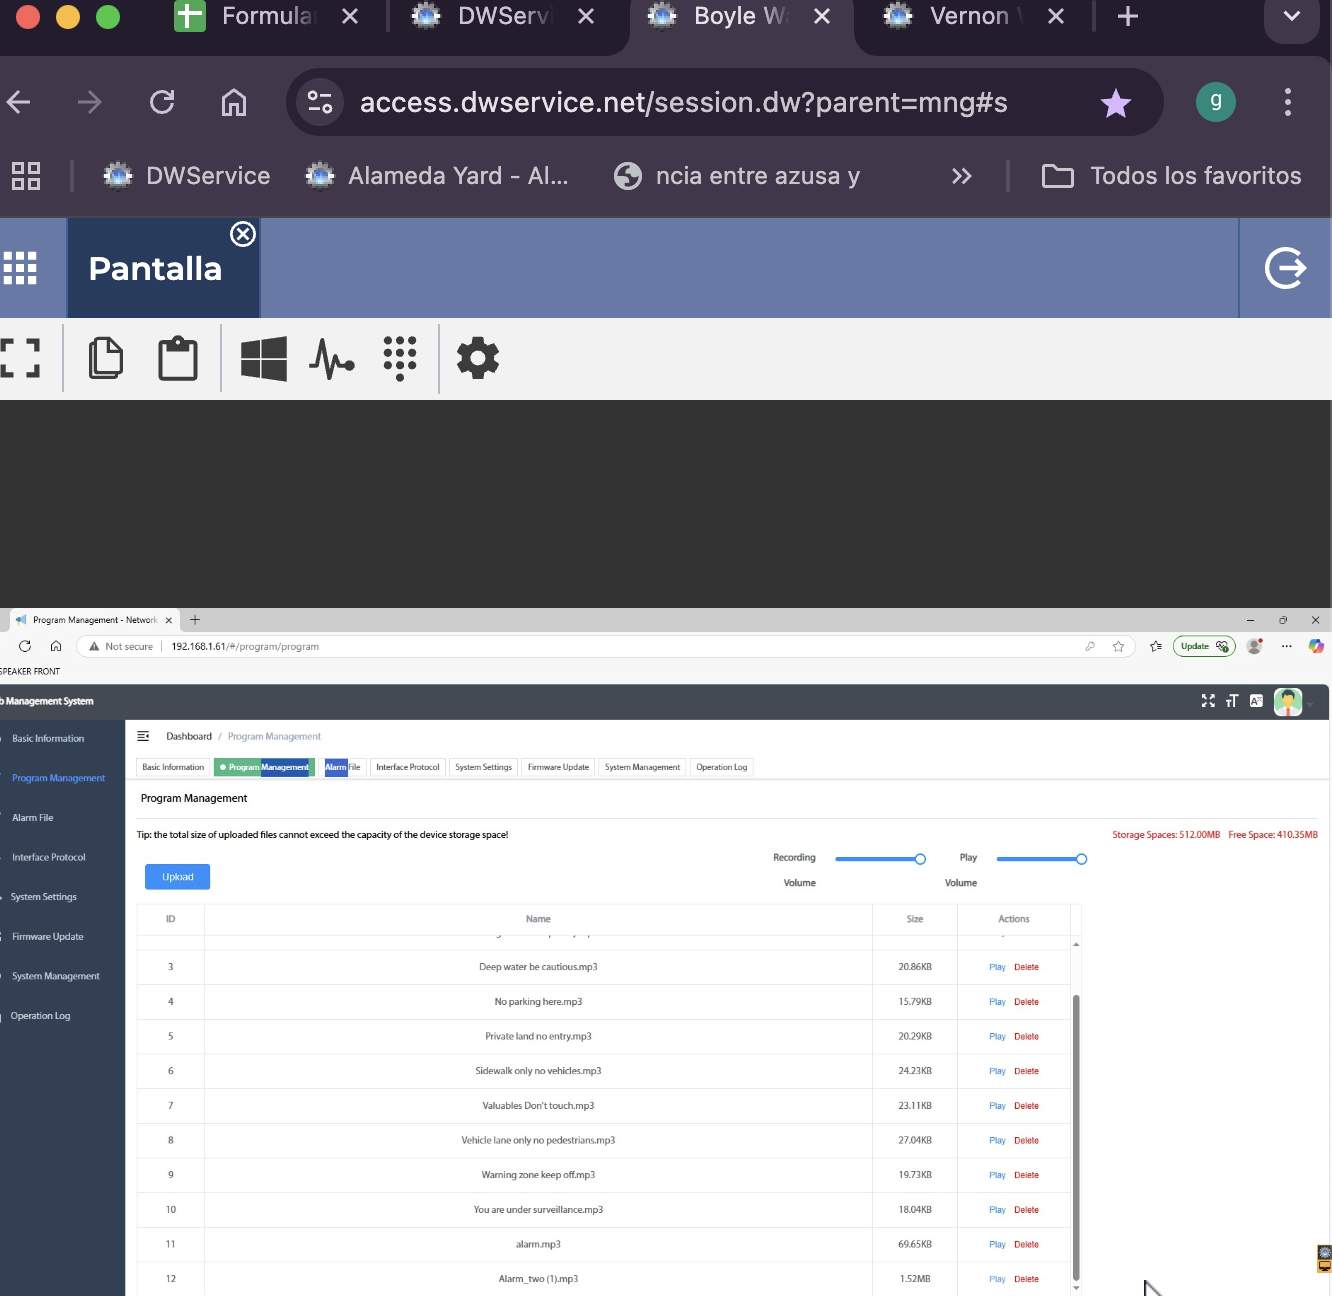This screenshot has width=1332, height=1296.
Task: Open Operation Log in sidebar
Action: [x=41, y=1016]
